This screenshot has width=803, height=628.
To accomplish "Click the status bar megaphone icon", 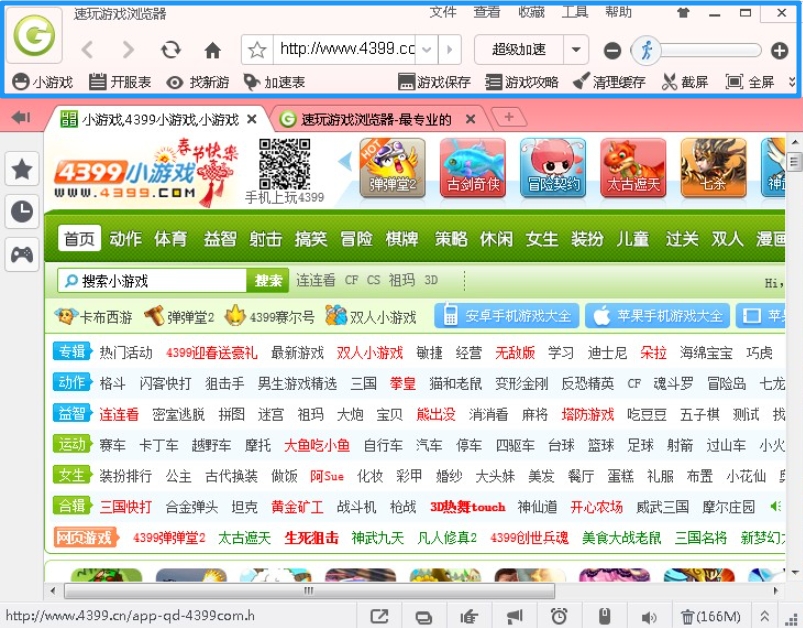I will click(x=514, y=616).
